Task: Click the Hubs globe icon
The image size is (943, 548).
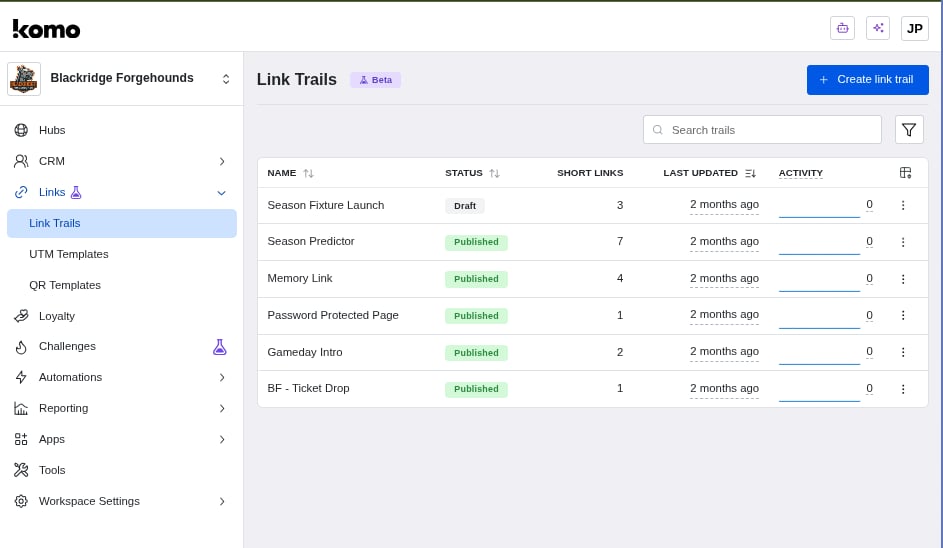Action: (21, 130)
